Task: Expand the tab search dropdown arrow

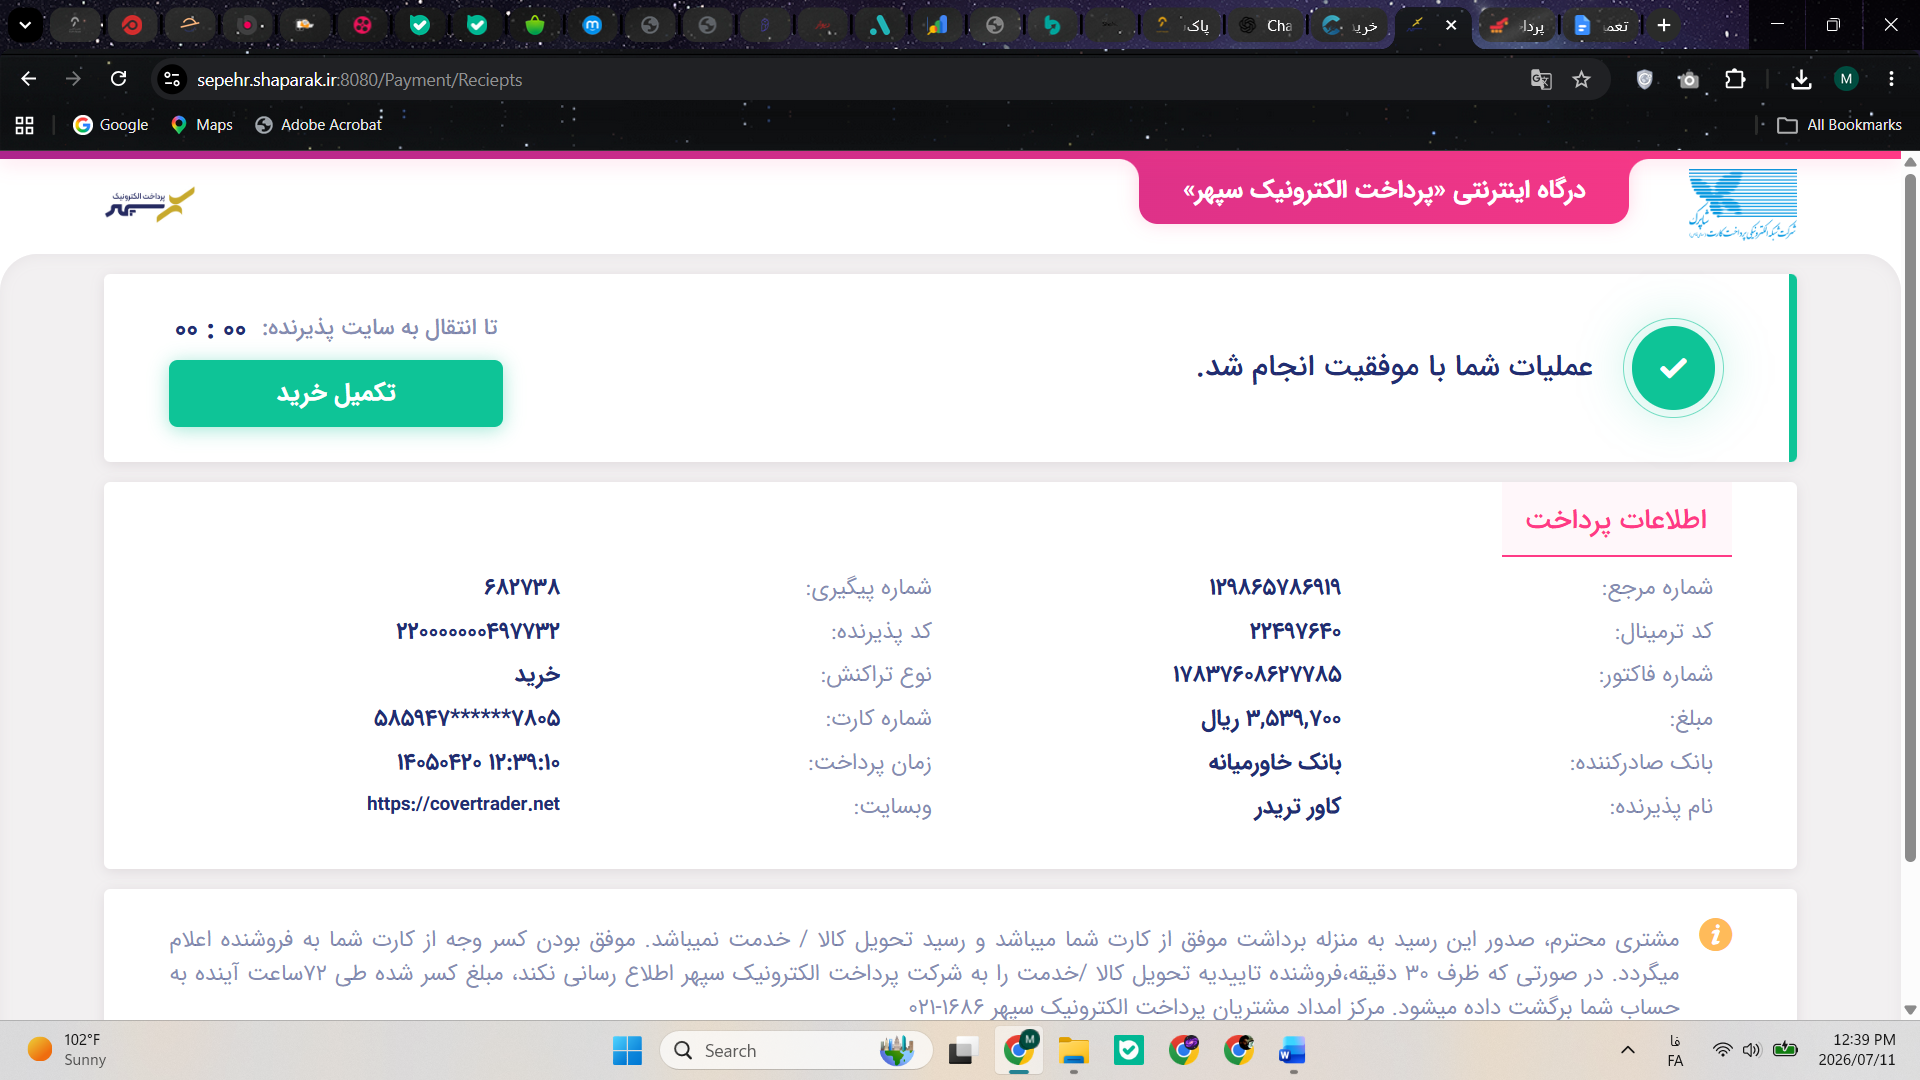Action: pos(25,25)
